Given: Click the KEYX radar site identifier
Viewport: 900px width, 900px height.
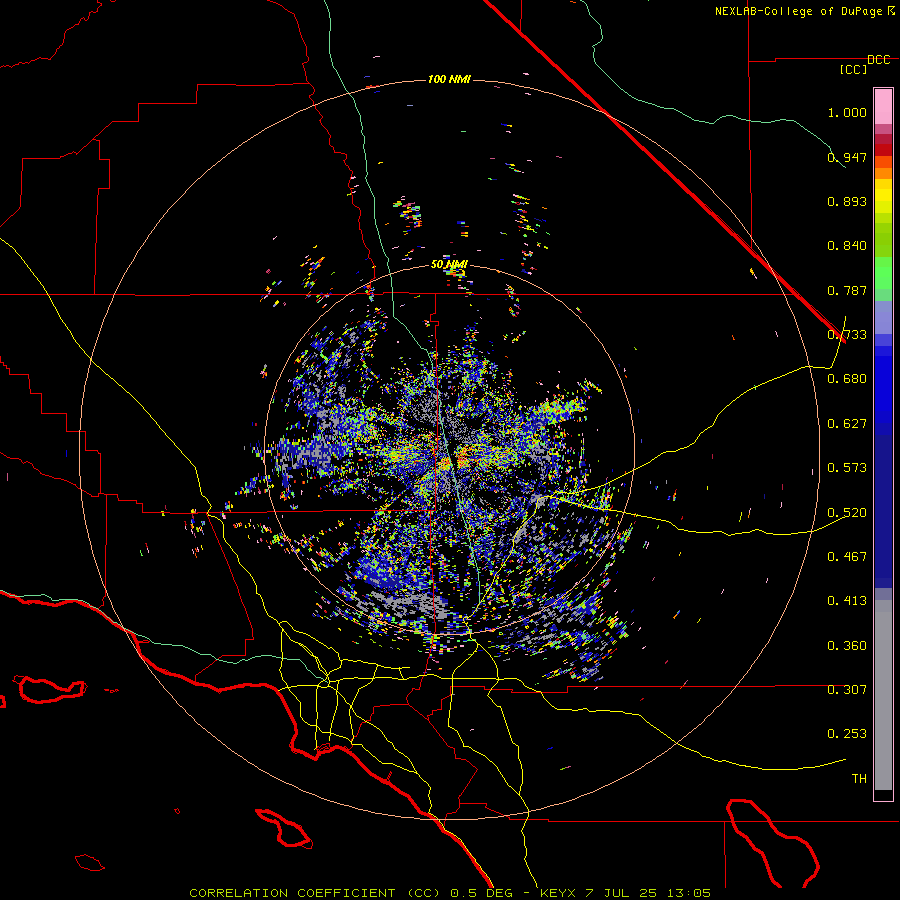Looking at the screenshot, I should tap(560, 893).
